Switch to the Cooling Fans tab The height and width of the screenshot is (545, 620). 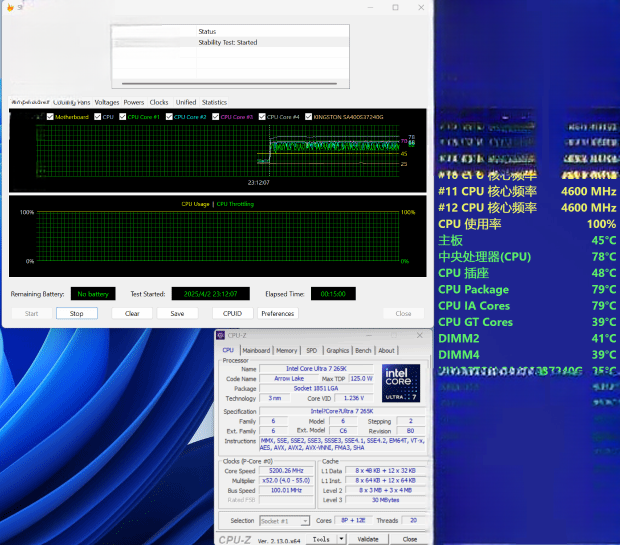coord(72,102)
